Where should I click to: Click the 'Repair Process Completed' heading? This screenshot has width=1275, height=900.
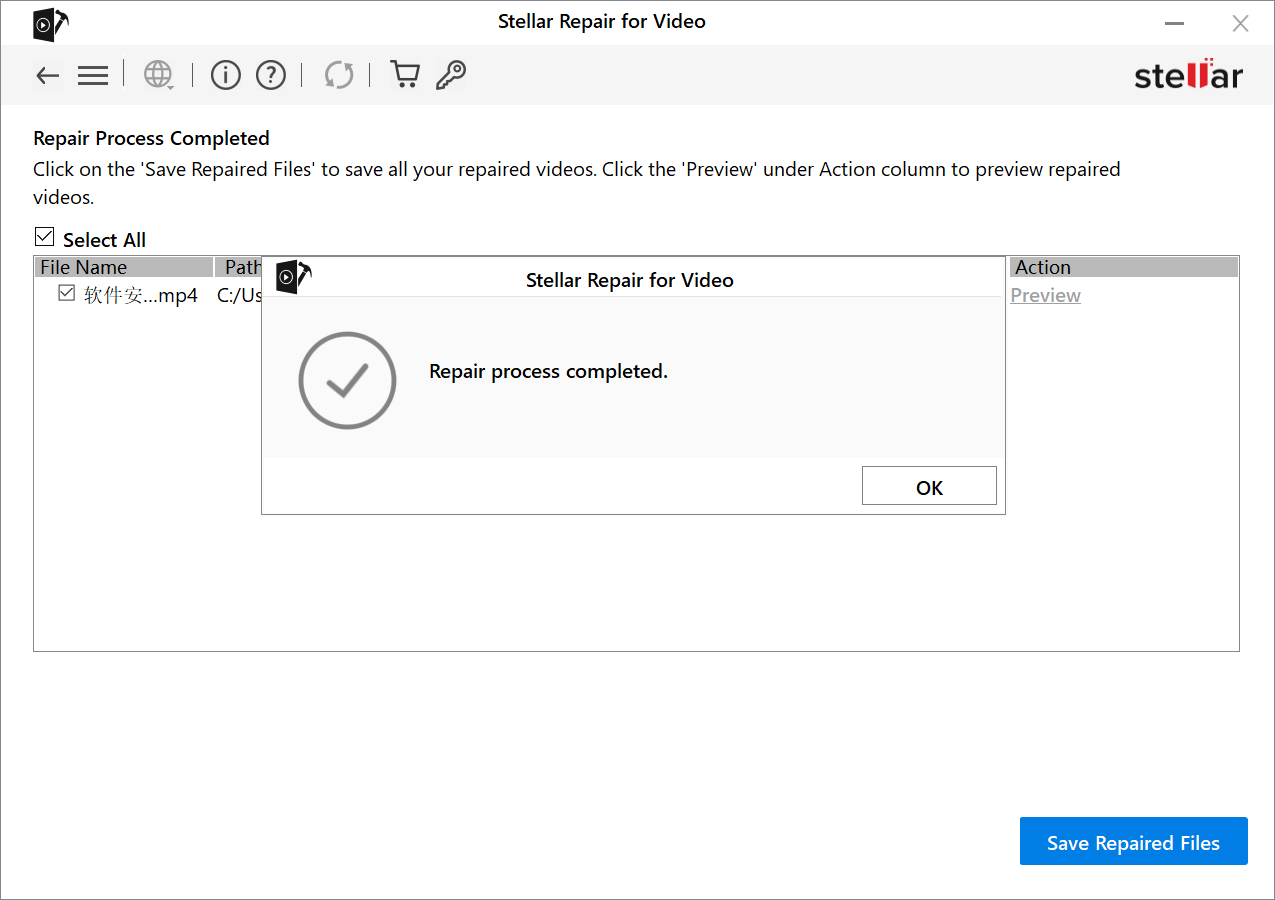[152, 138]
